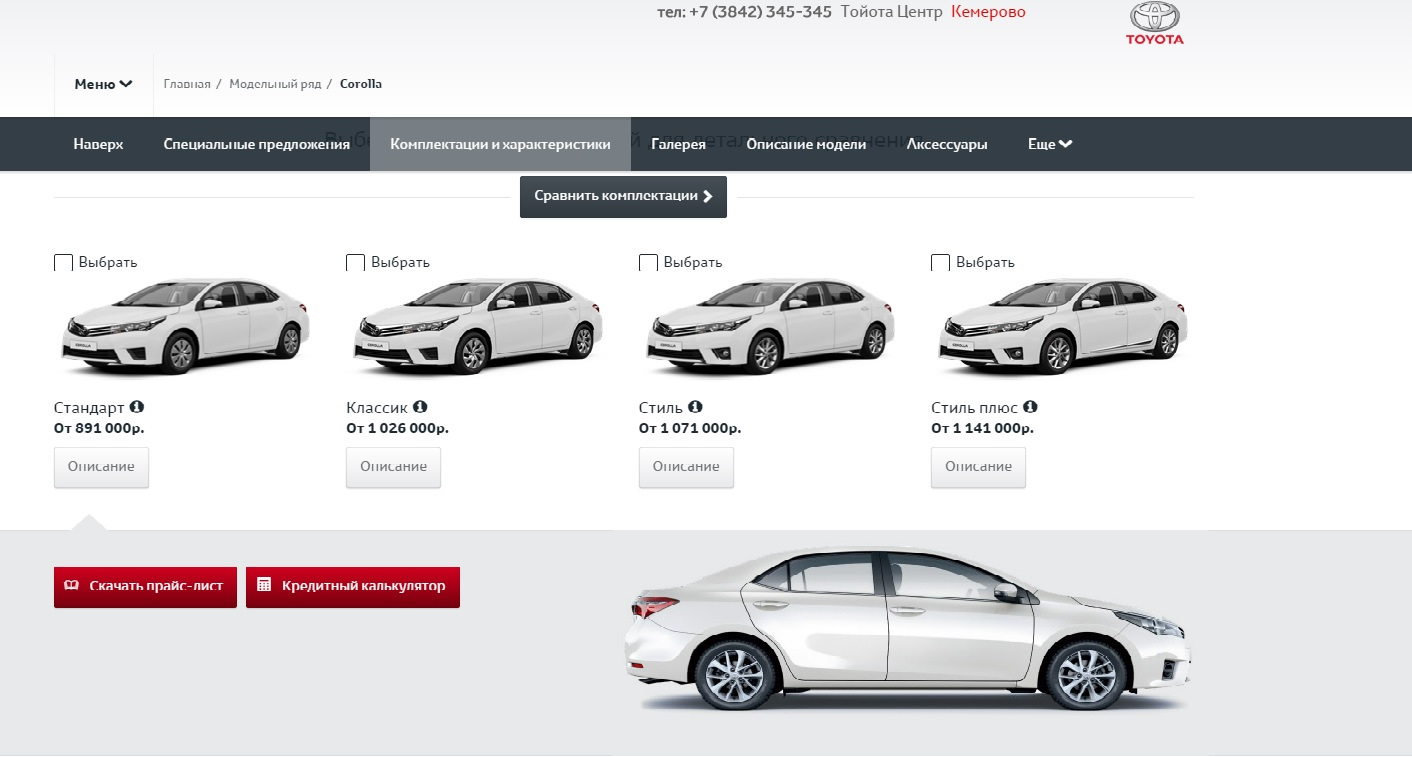Open the Галерея section
This screenshot has width=1412, height=757.
point(678,144)
